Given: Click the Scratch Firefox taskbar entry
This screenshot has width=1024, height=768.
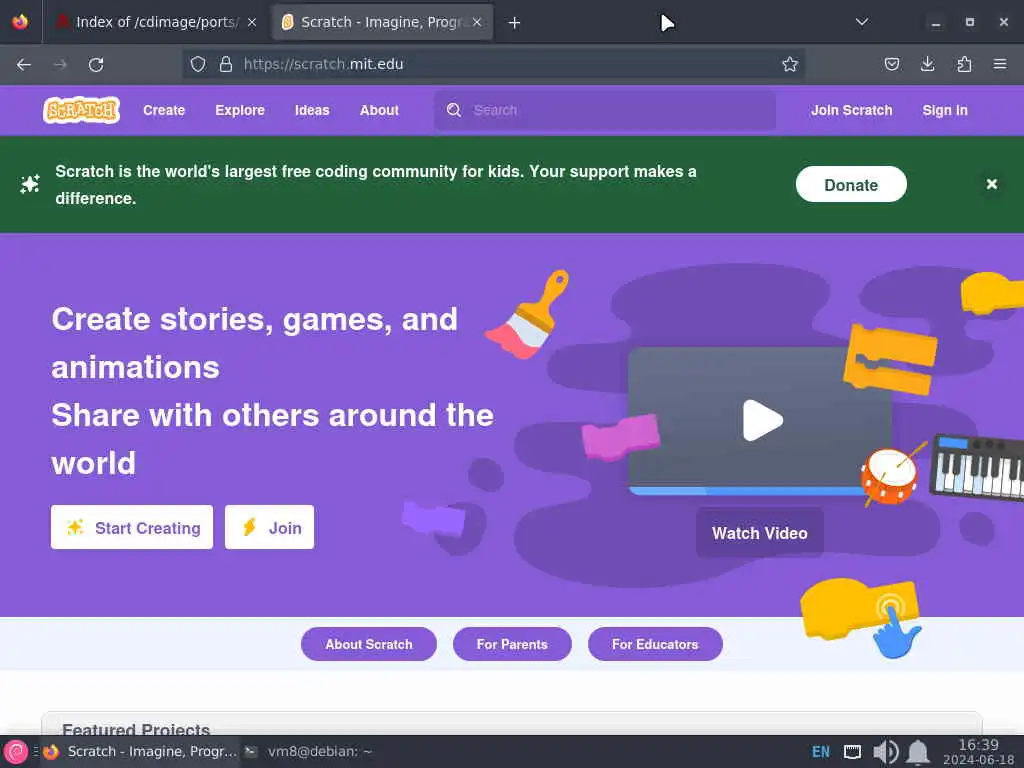Looking at the screenshot, I should tap(140, 752).
